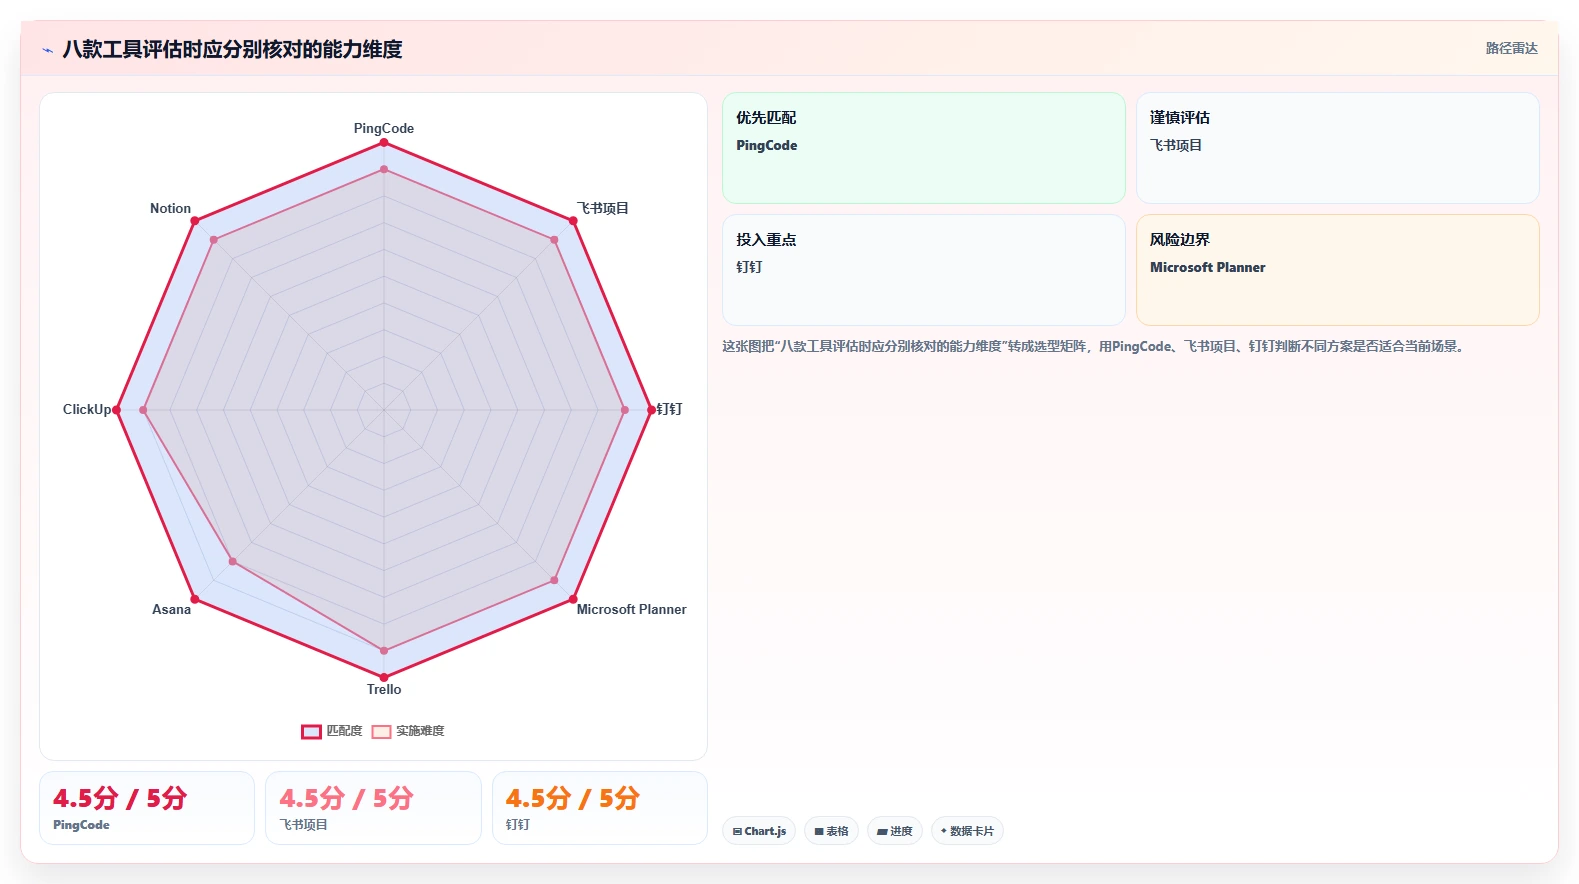The height and width of the screenshot is (884, 1579).
Task: Click the 钉钉 axis label on radar
Action: pos(669,409)
